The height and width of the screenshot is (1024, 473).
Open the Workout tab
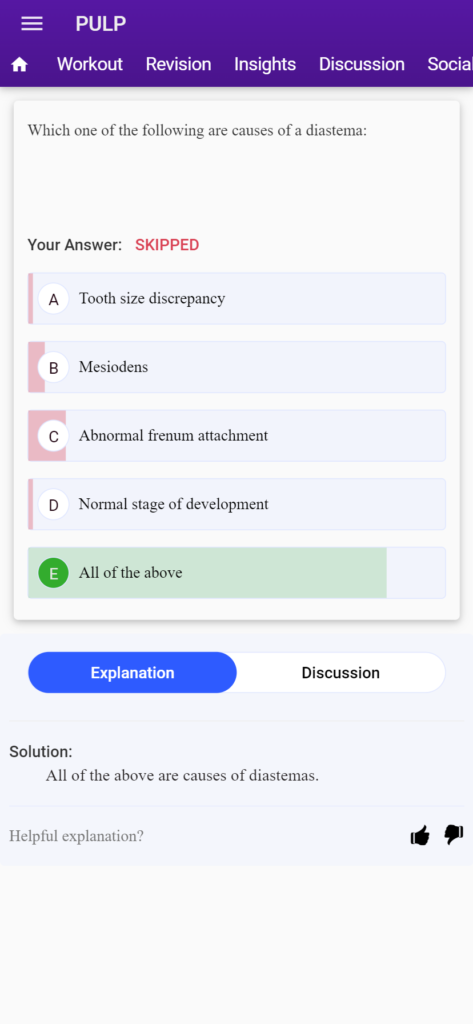pos(90,64)
